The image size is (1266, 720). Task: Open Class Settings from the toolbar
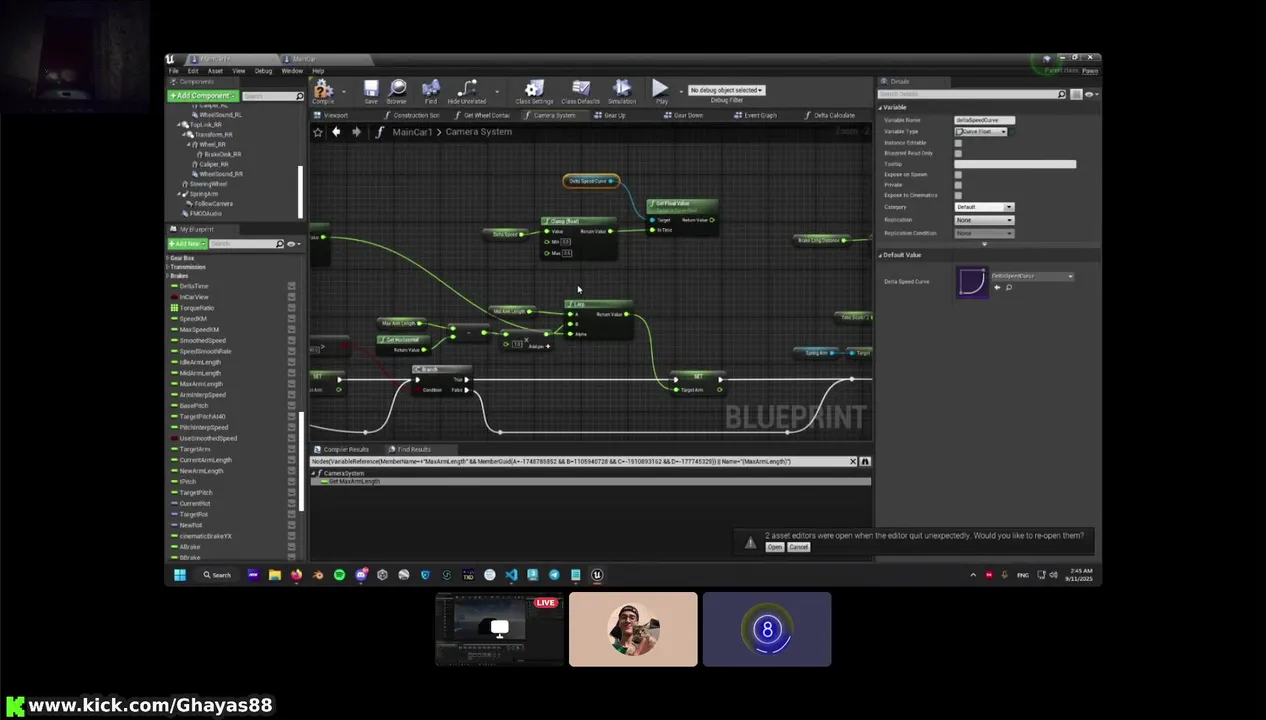pos(534,90)
